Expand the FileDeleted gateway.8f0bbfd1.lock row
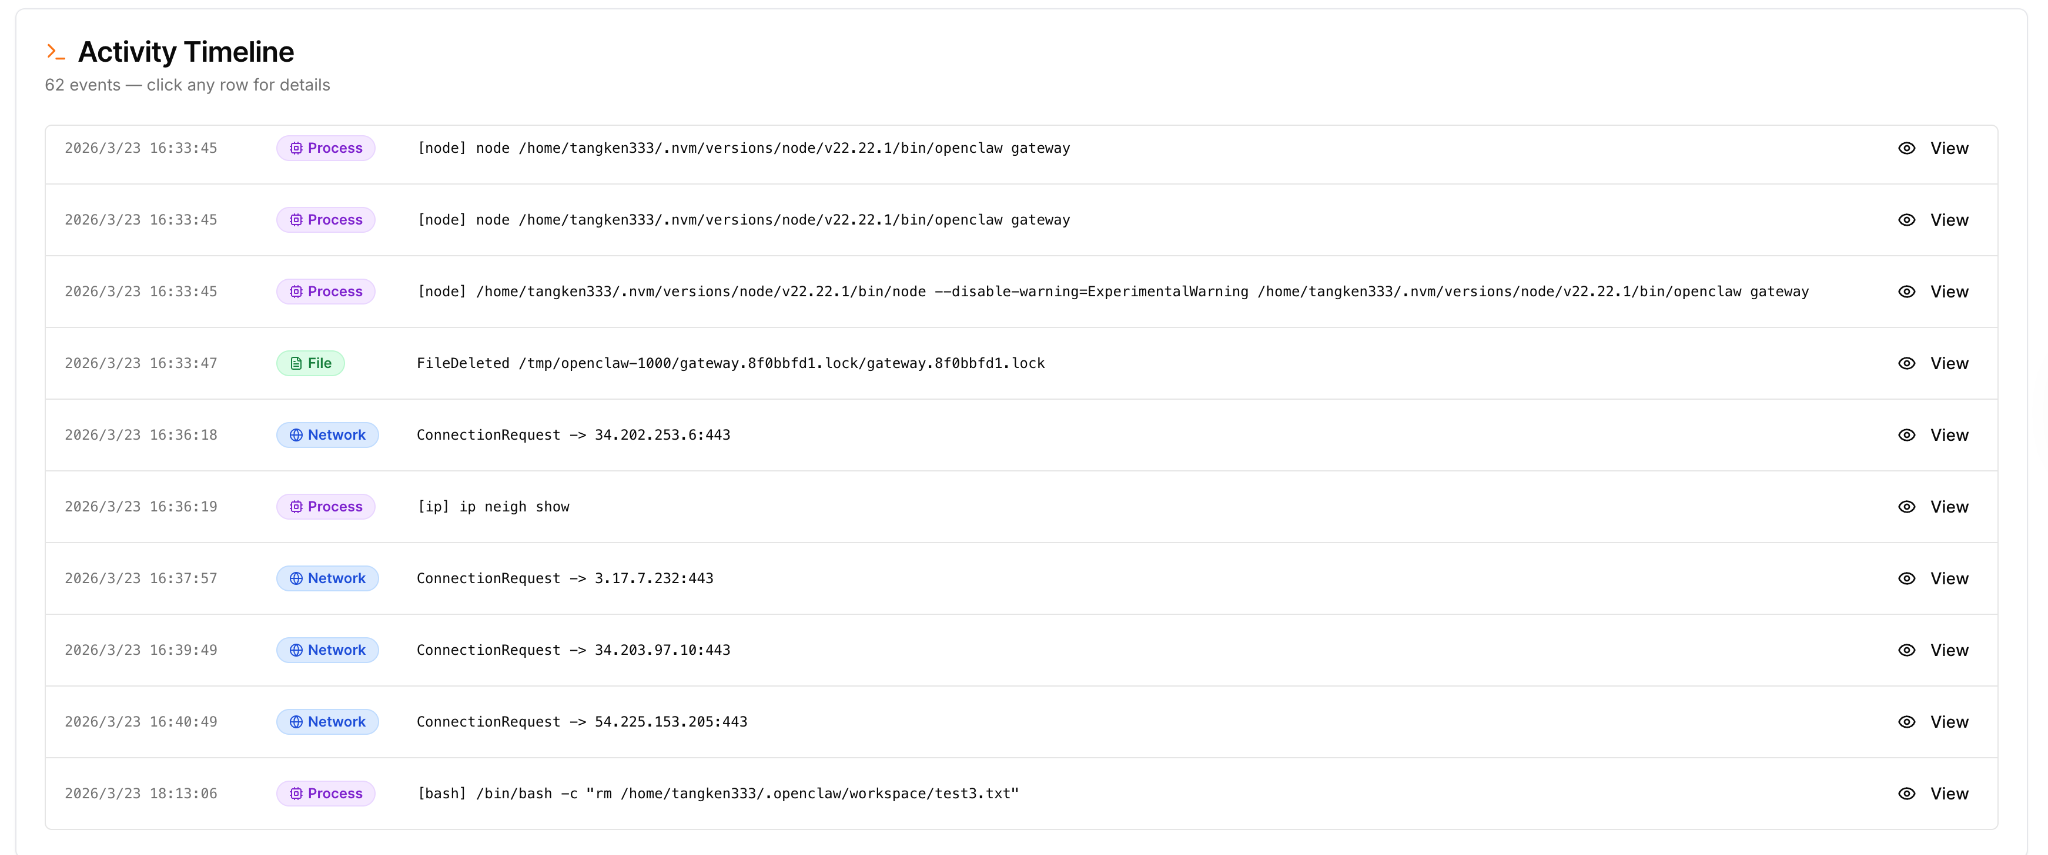 1021,363
